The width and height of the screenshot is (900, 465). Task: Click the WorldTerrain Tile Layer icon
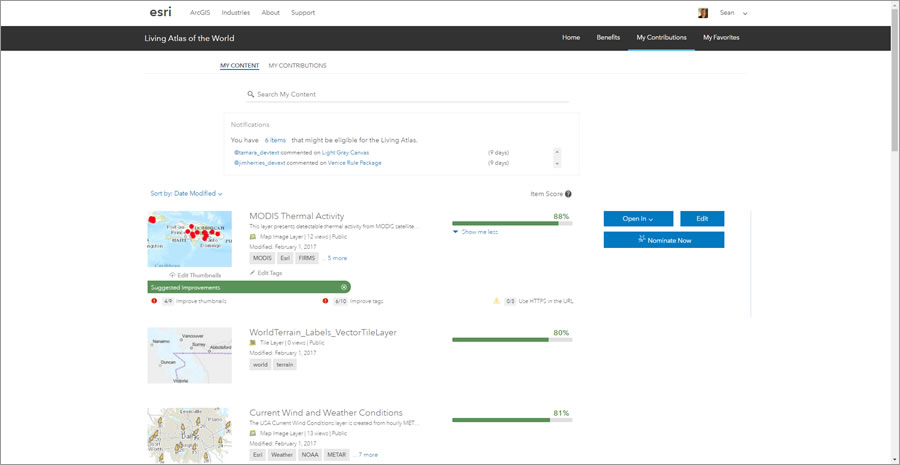[x=253, y=343]
